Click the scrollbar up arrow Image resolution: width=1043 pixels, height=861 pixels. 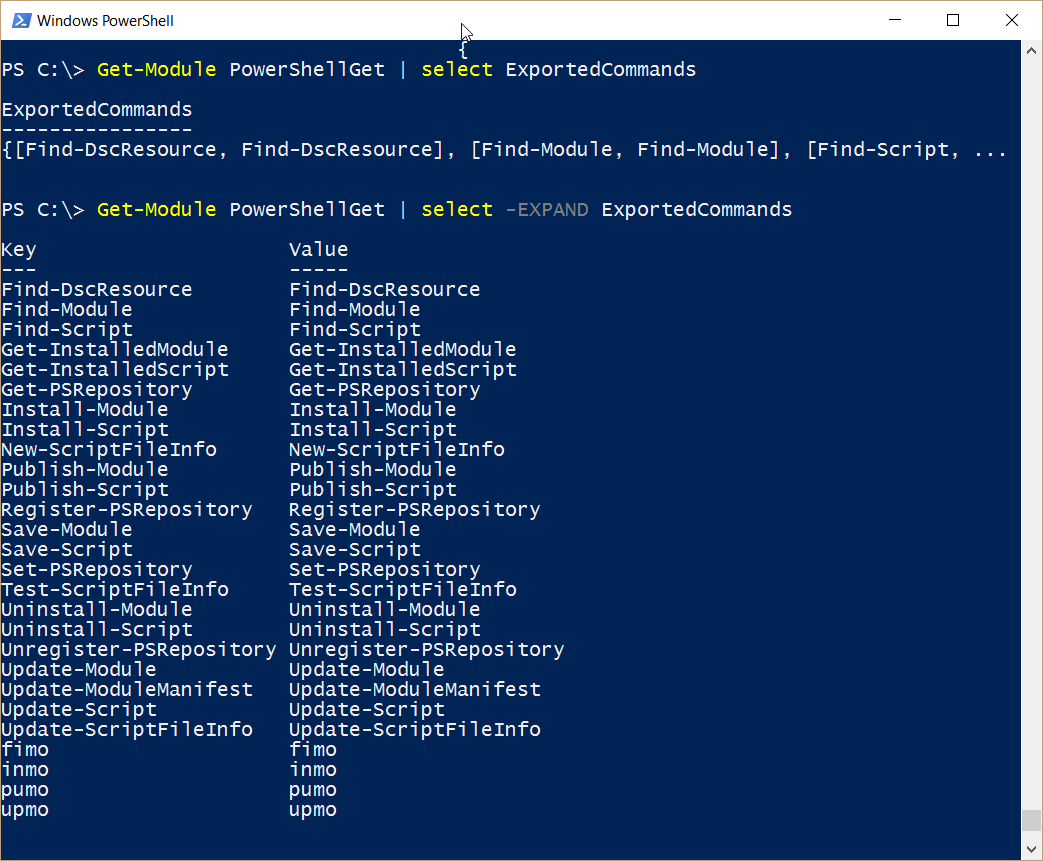point(1032,51)
